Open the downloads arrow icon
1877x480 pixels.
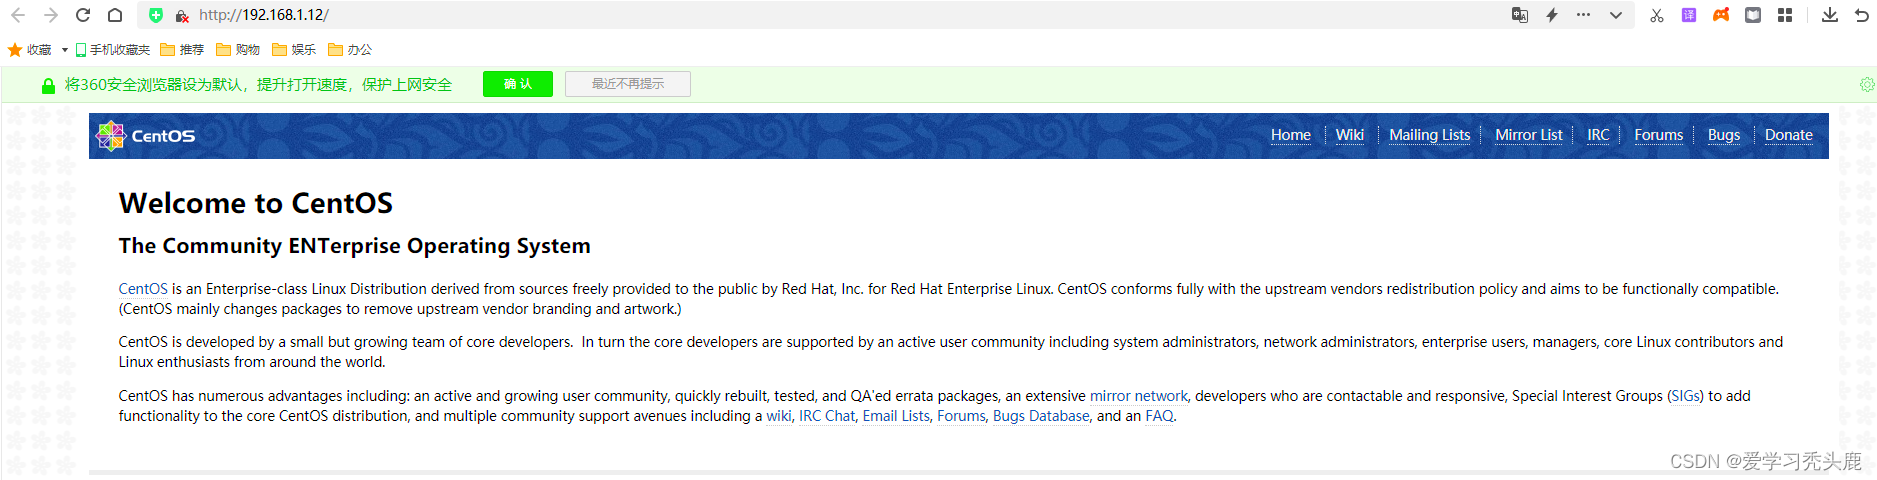(x=1829, y=15)
